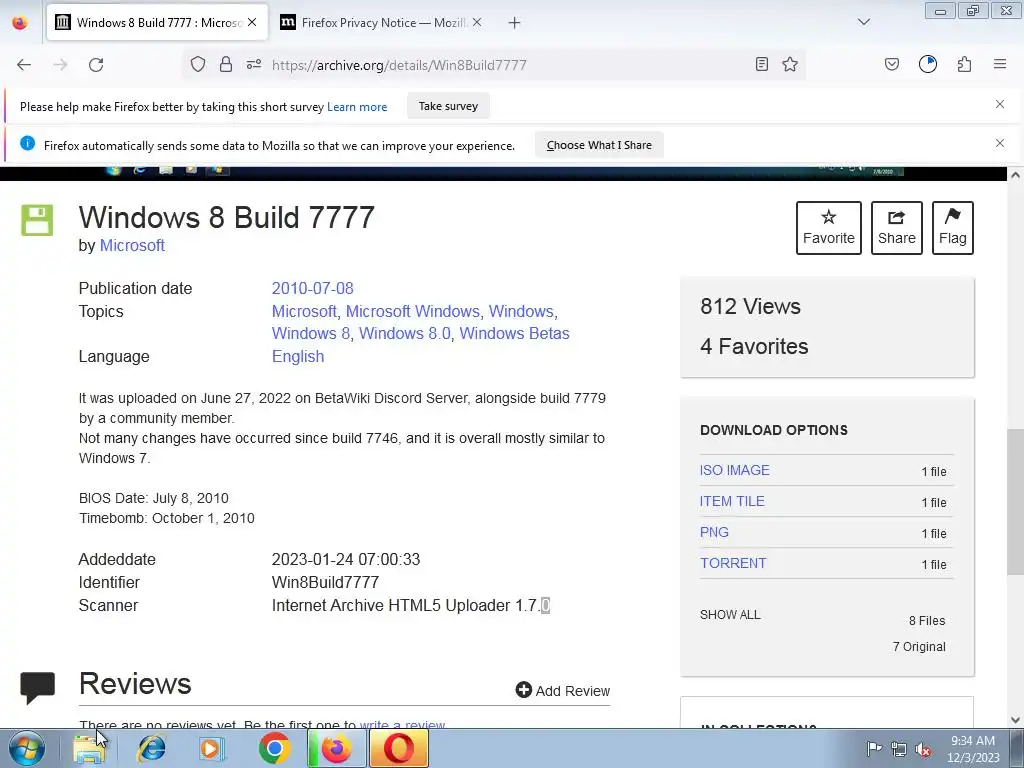Switch to the Firefox Privacy Notice tab
This screenshot has height=768, width=1024.
(x=381, y=23)
